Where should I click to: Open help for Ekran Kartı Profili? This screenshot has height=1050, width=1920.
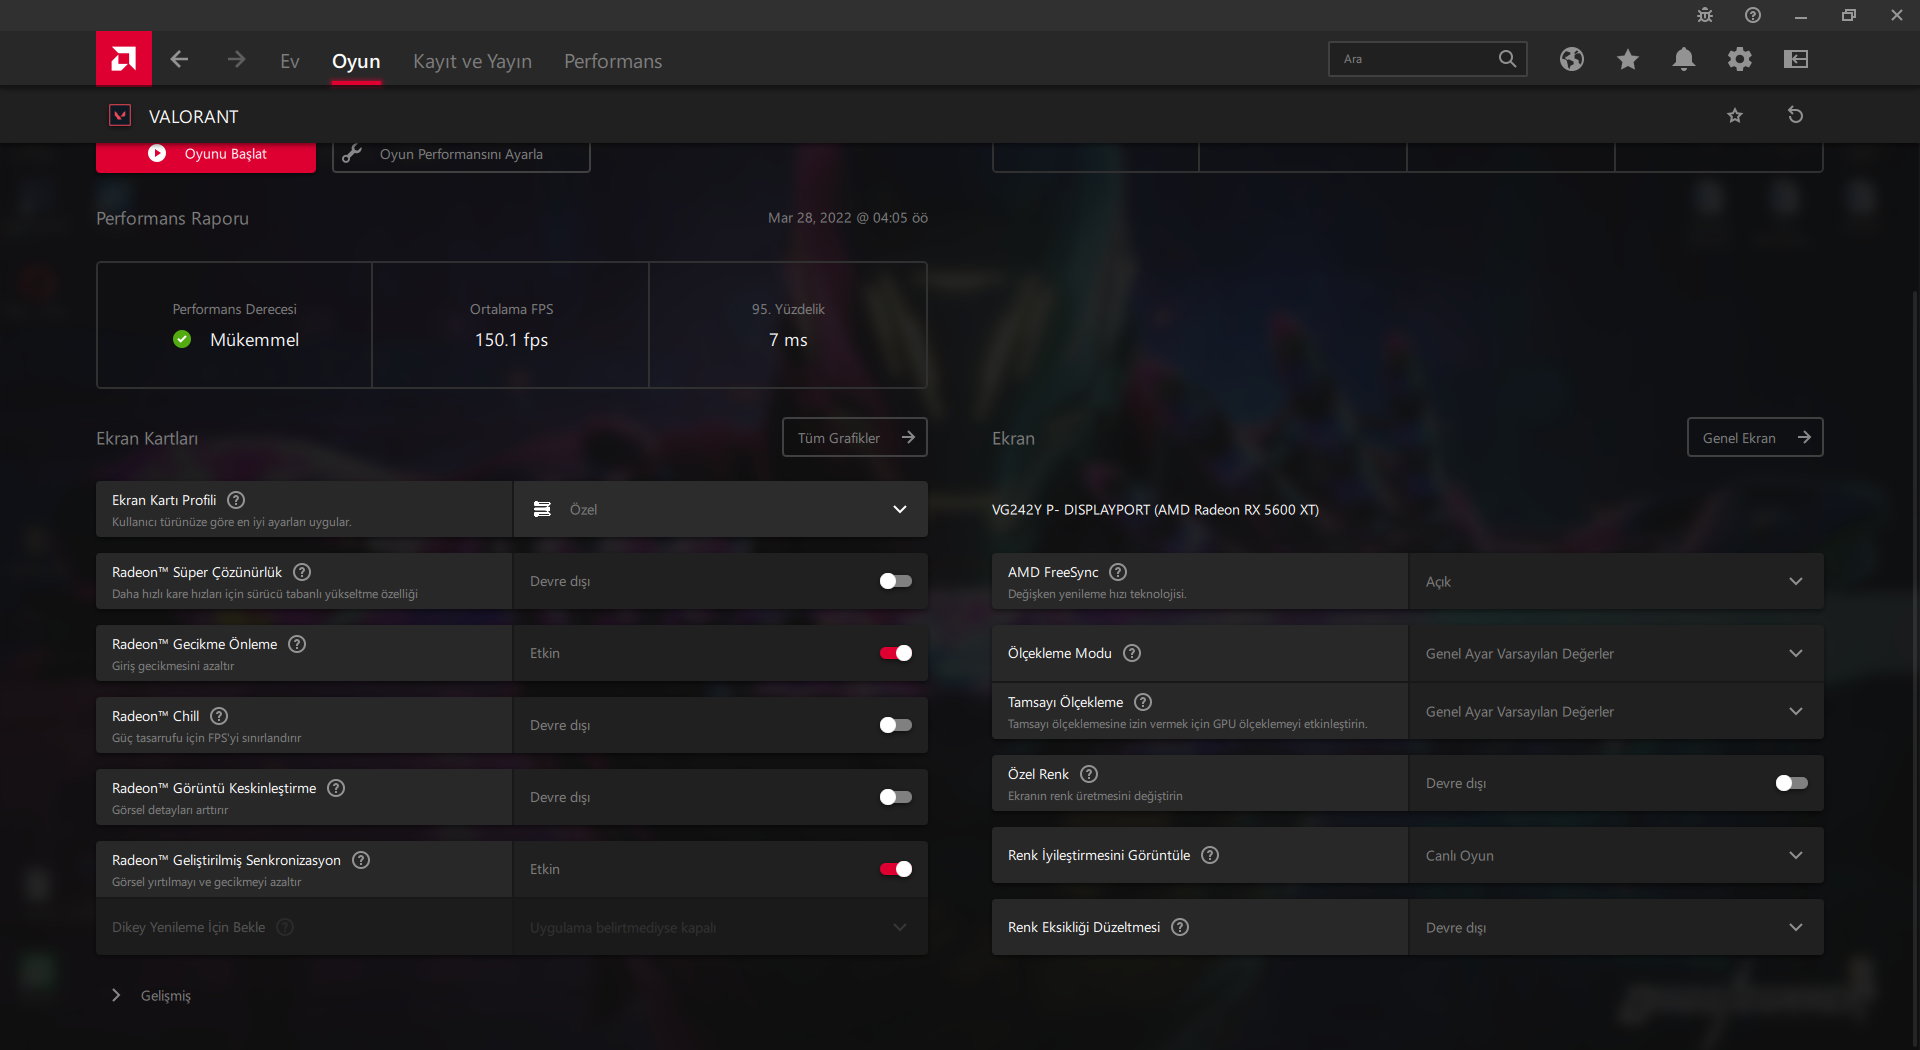[236, 500]
